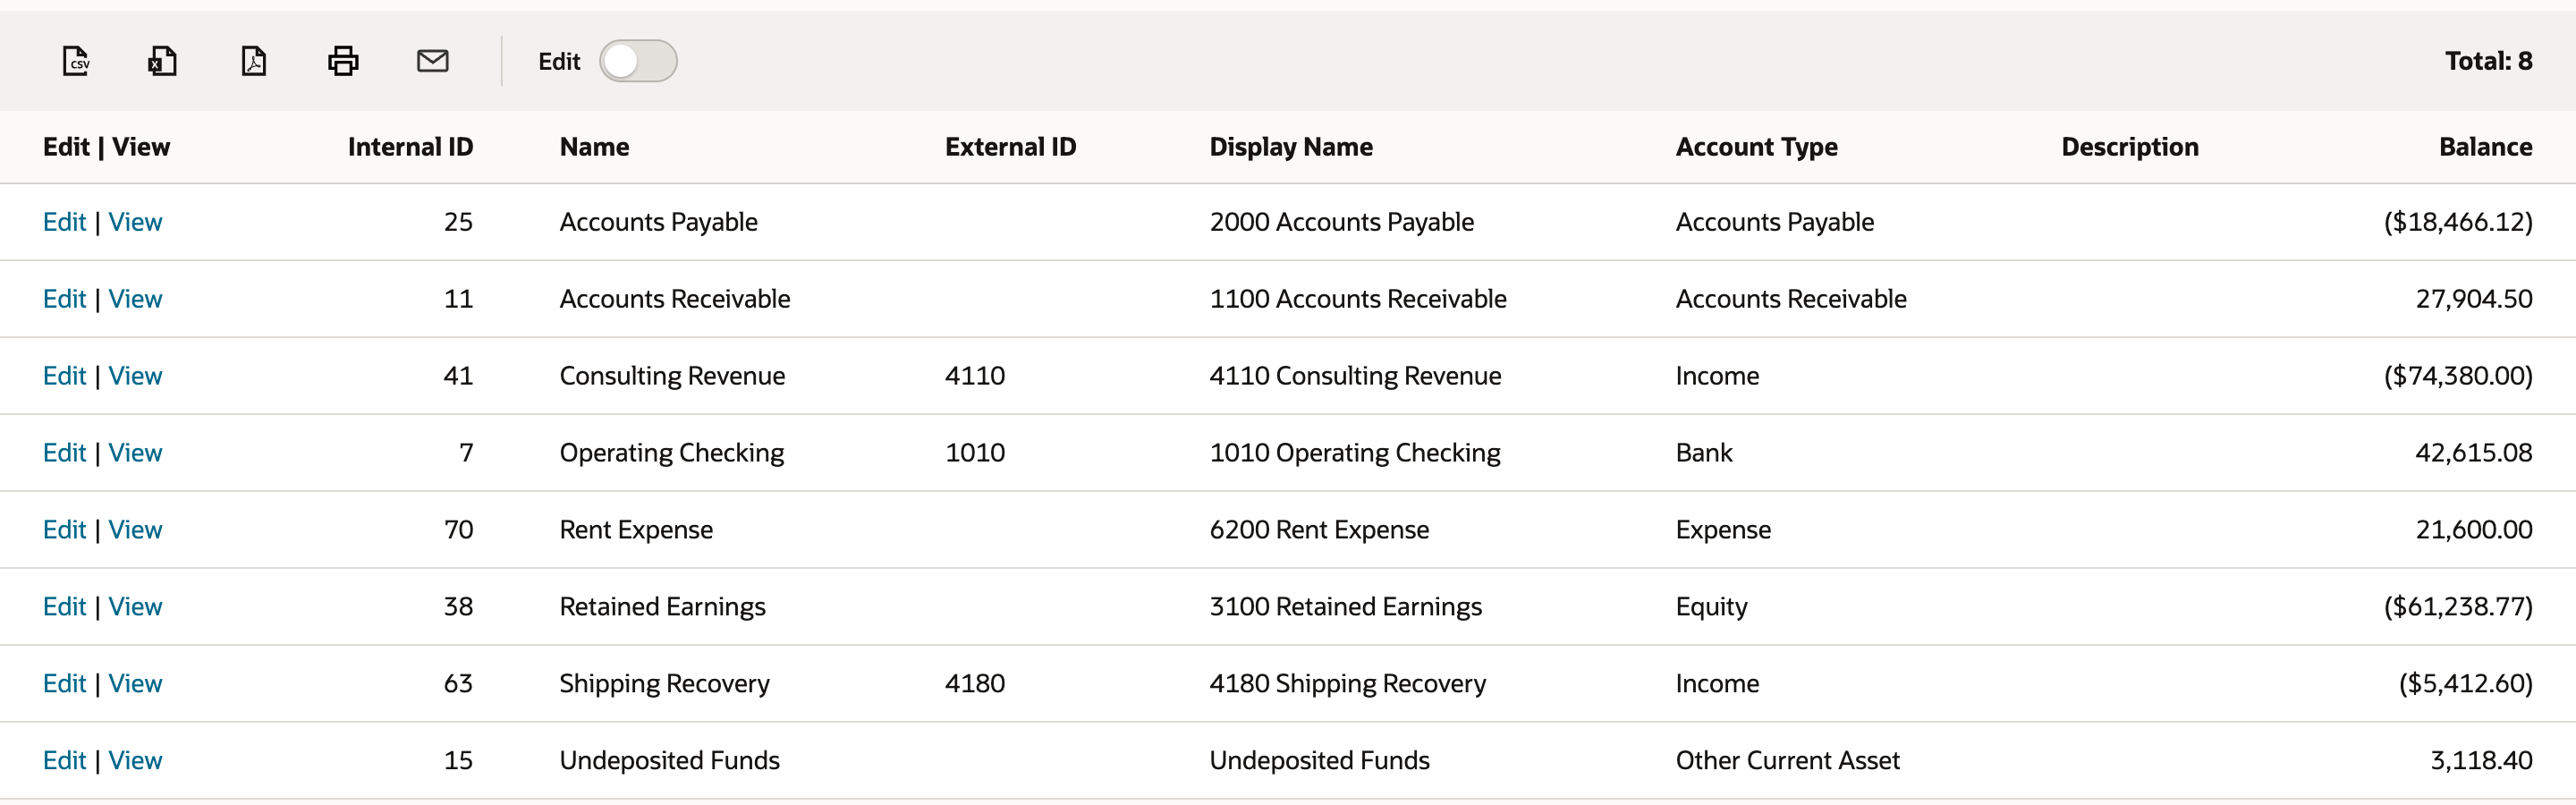2576x805 pixels.
Task: Edit the Undeposited Funds account
Action: pos(64,761)
